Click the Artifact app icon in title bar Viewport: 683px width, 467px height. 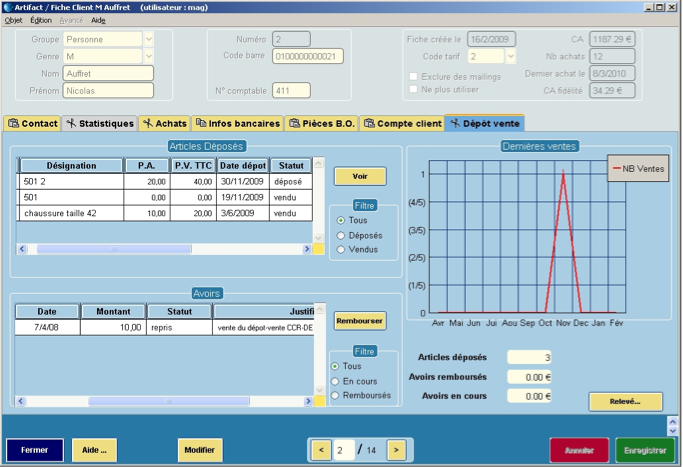tap(8, 7)
